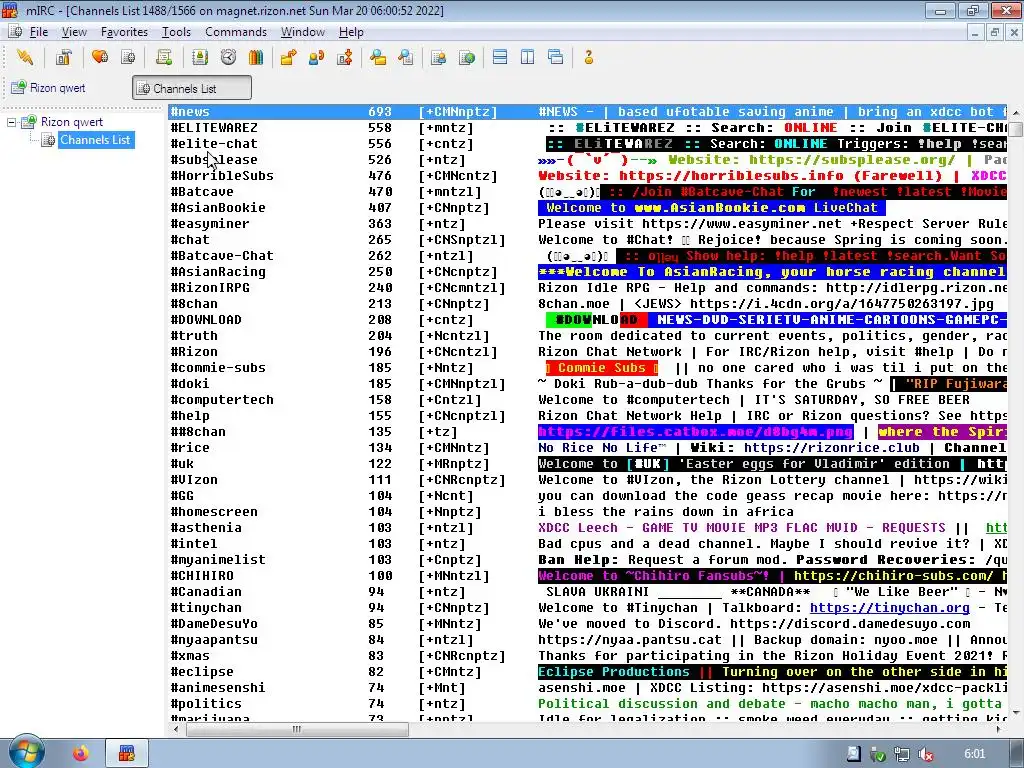Select the #help channel entry

click(588, 416)
